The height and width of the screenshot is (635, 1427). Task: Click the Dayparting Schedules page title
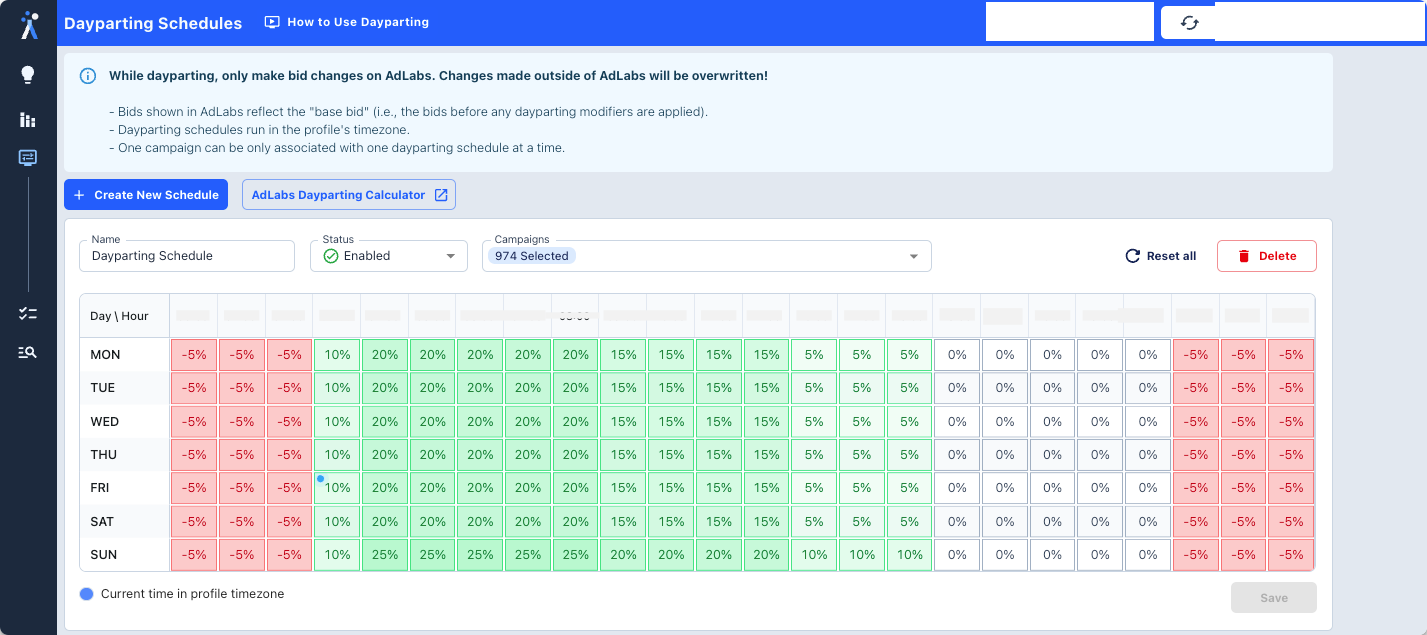153,23
